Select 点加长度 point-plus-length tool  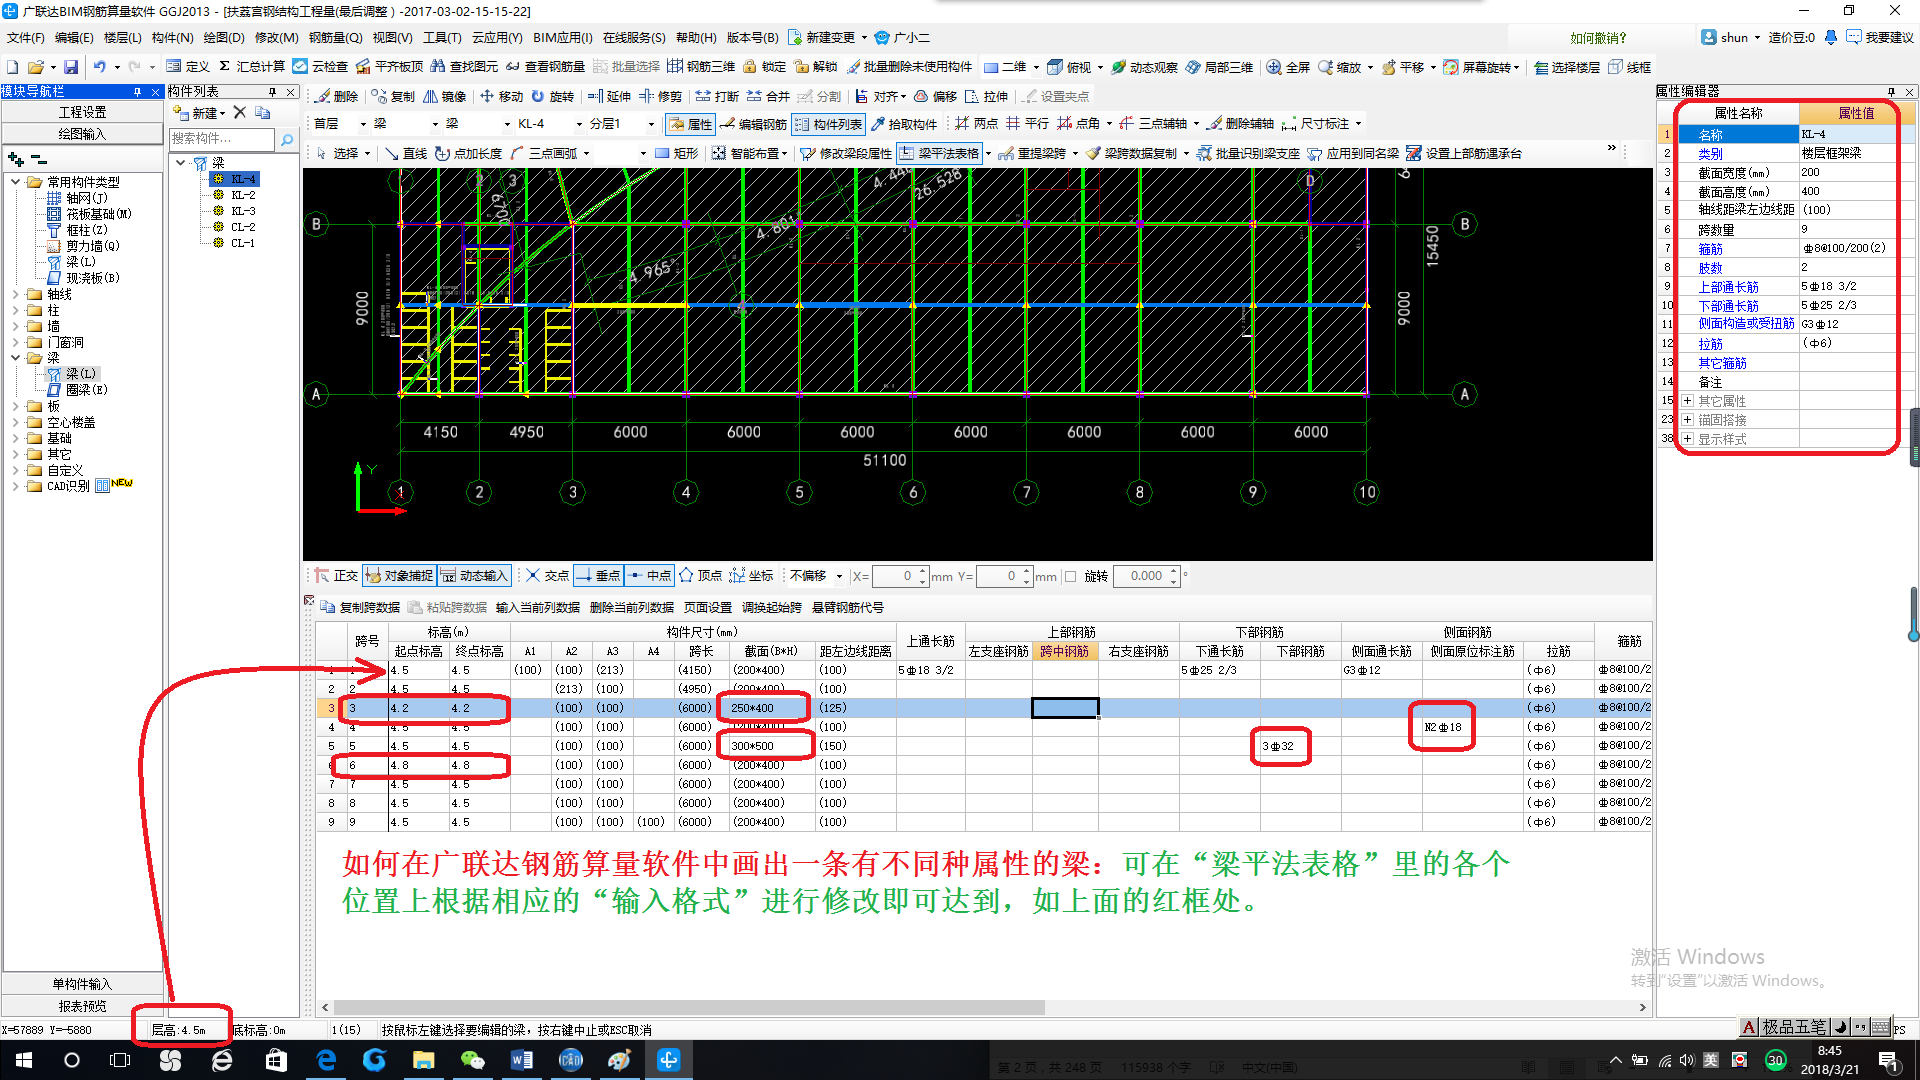click(x=468, y=153)
